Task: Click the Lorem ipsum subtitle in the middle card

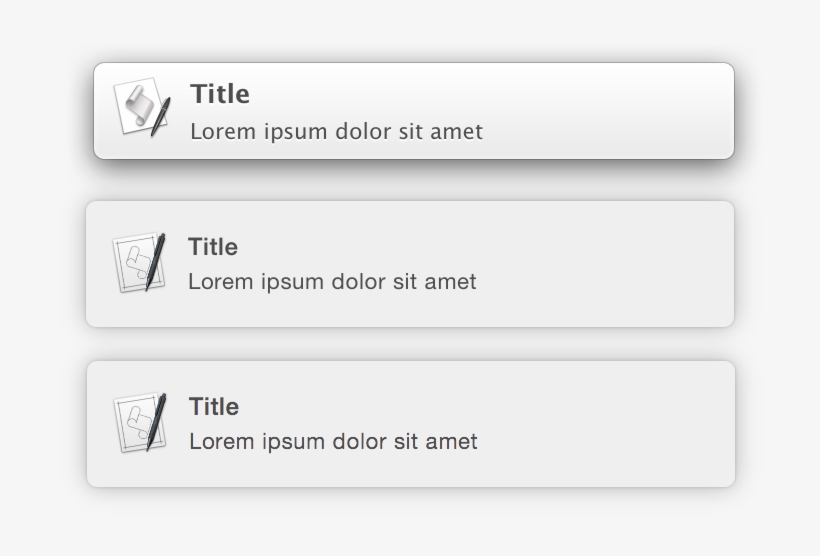Action: [x=332, y=282]
